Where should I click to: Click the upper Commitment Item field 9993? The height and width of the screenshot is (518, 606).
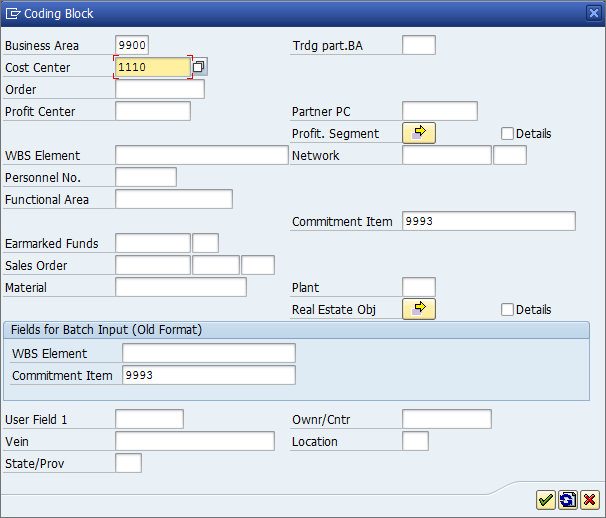pyautogui.click(x=489, y=222)
